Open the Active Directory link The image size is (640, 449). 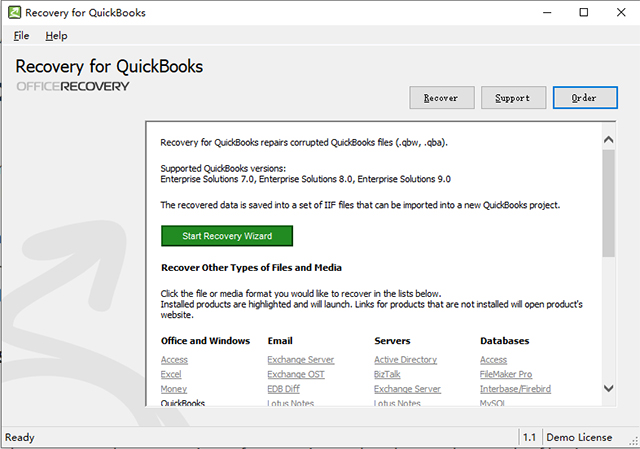[x=405, y=360]
